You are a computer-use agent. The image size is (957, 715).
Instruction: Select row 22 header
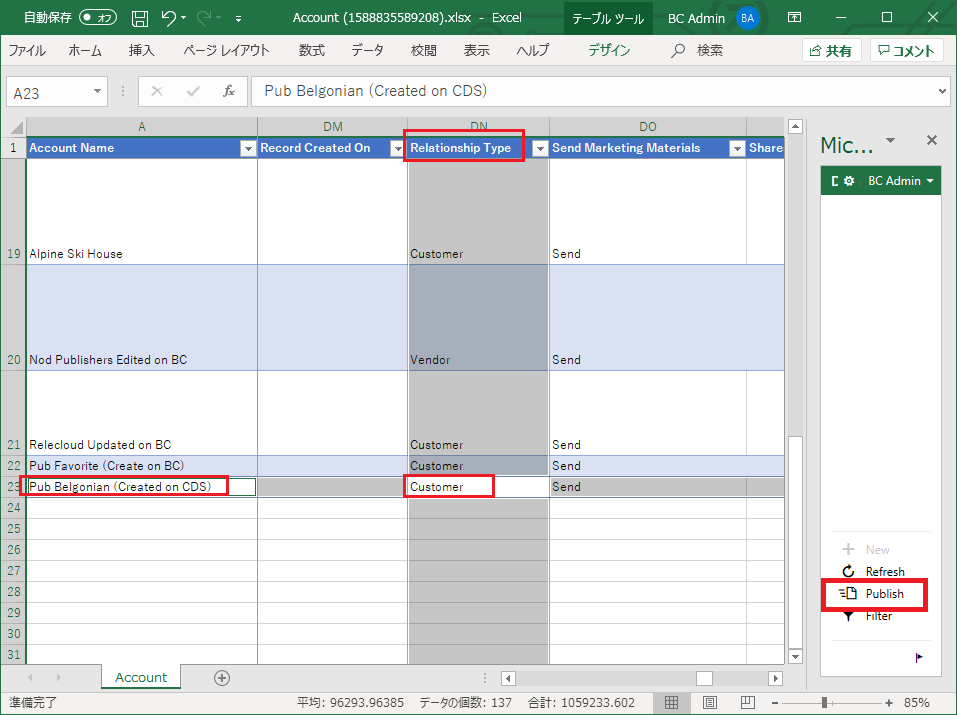click(x=13, y=466)
